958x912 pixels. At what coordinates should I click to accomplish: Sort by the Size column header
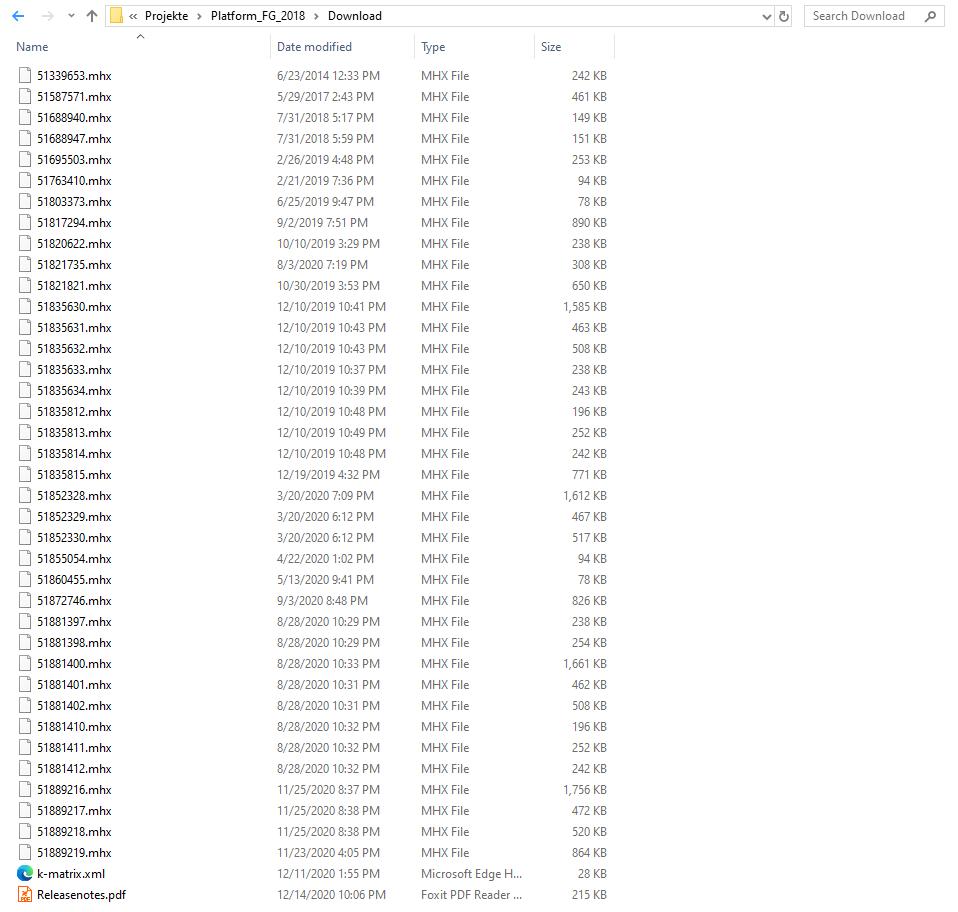(x=550, y=47)
